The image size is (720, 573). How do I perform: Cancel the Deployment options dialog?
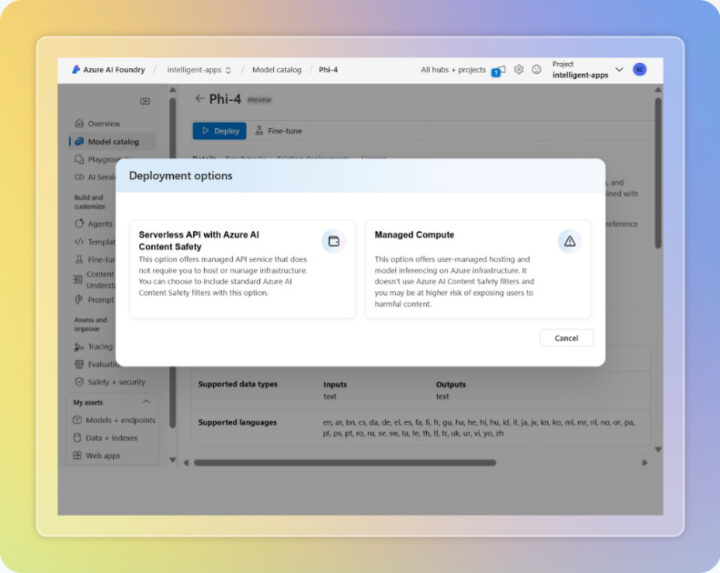[566, 338]
